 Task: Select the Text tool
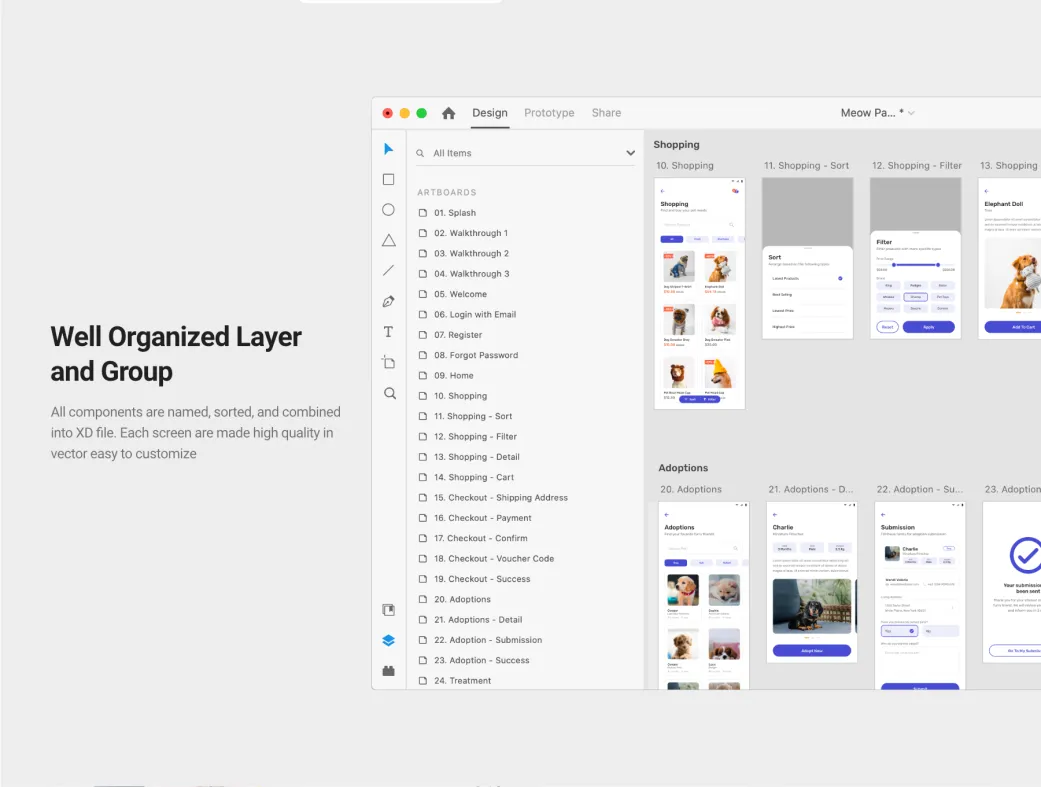click(389, 332)
